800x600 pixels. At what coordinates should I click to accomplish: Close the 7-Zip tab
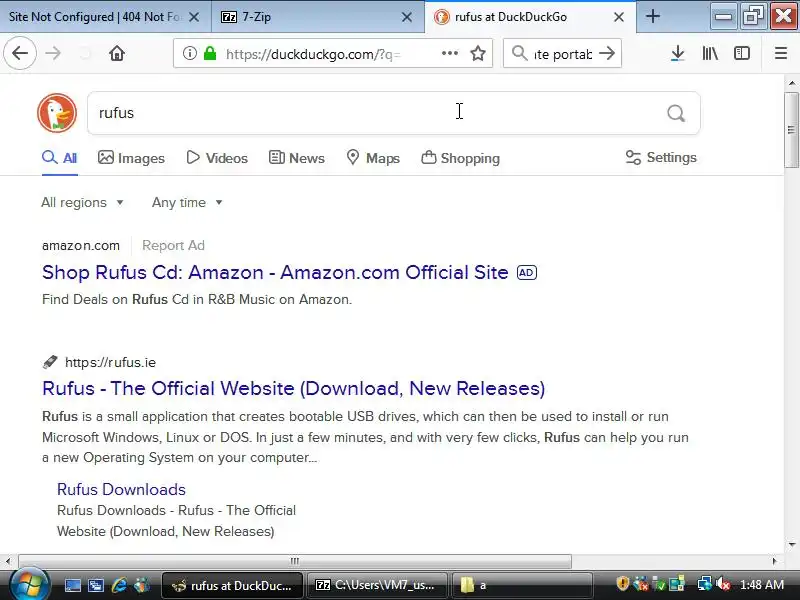tap(407, 17)
